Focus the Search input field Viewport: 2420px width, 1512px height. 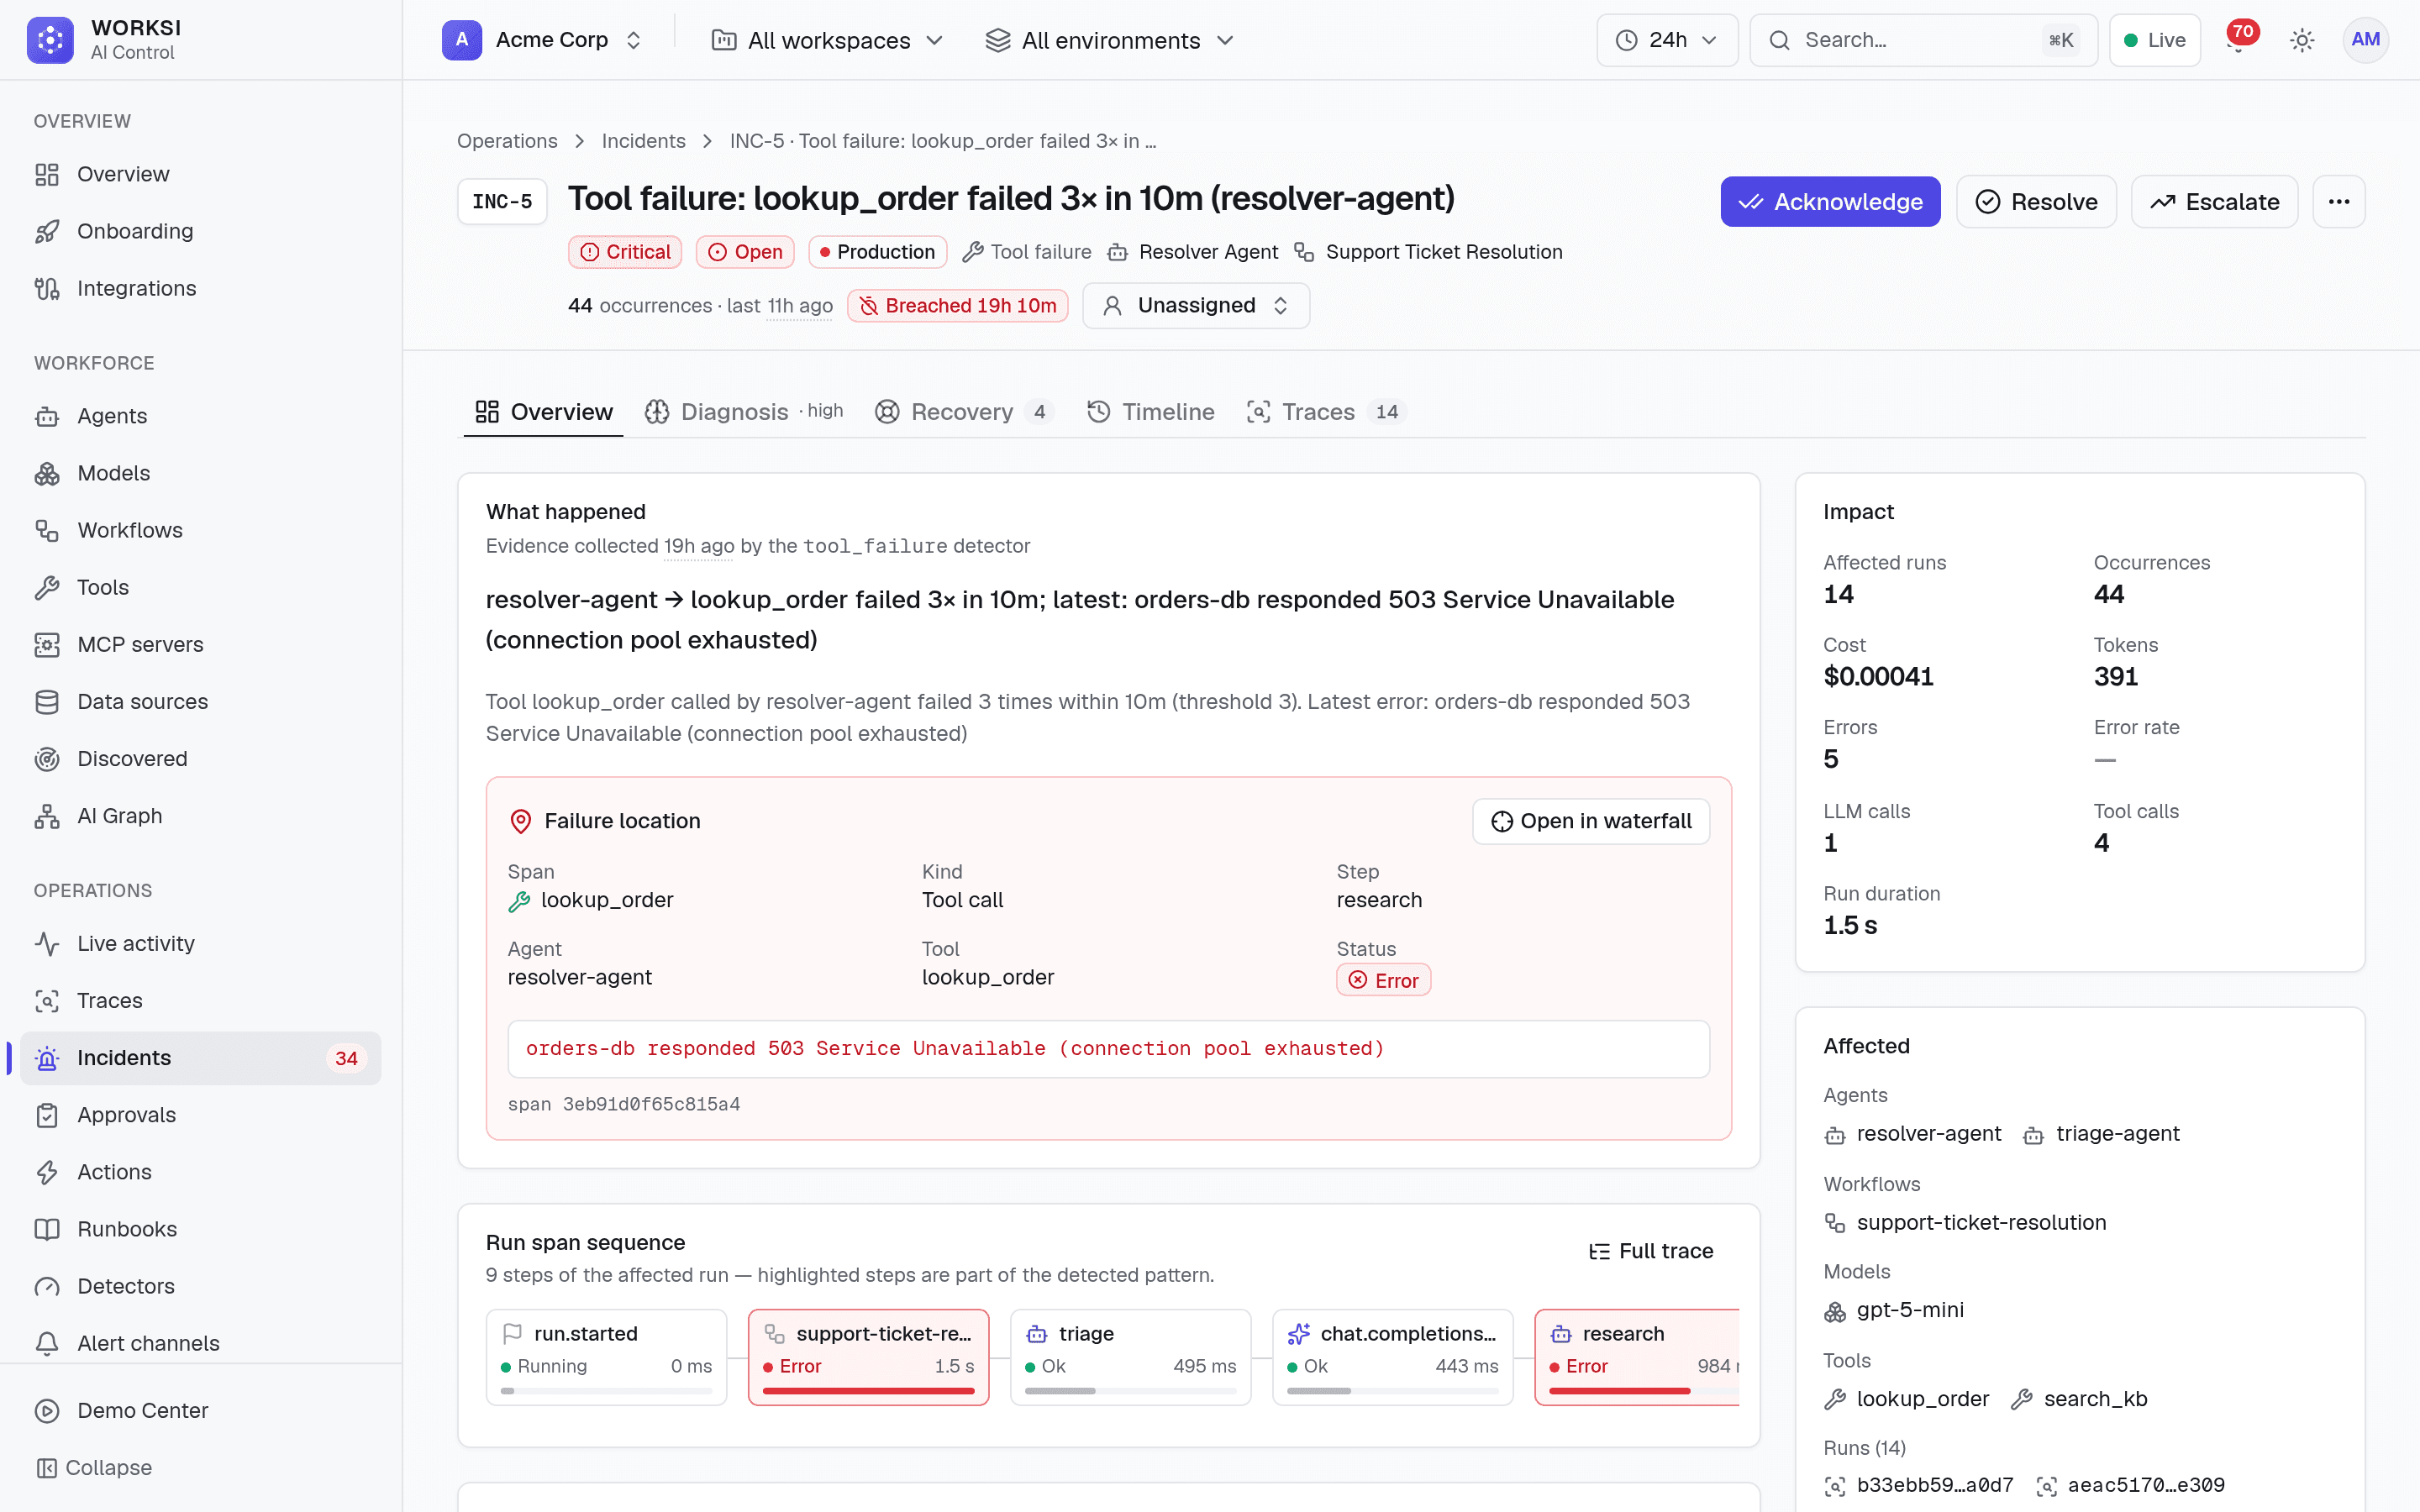pos(1923,40)
